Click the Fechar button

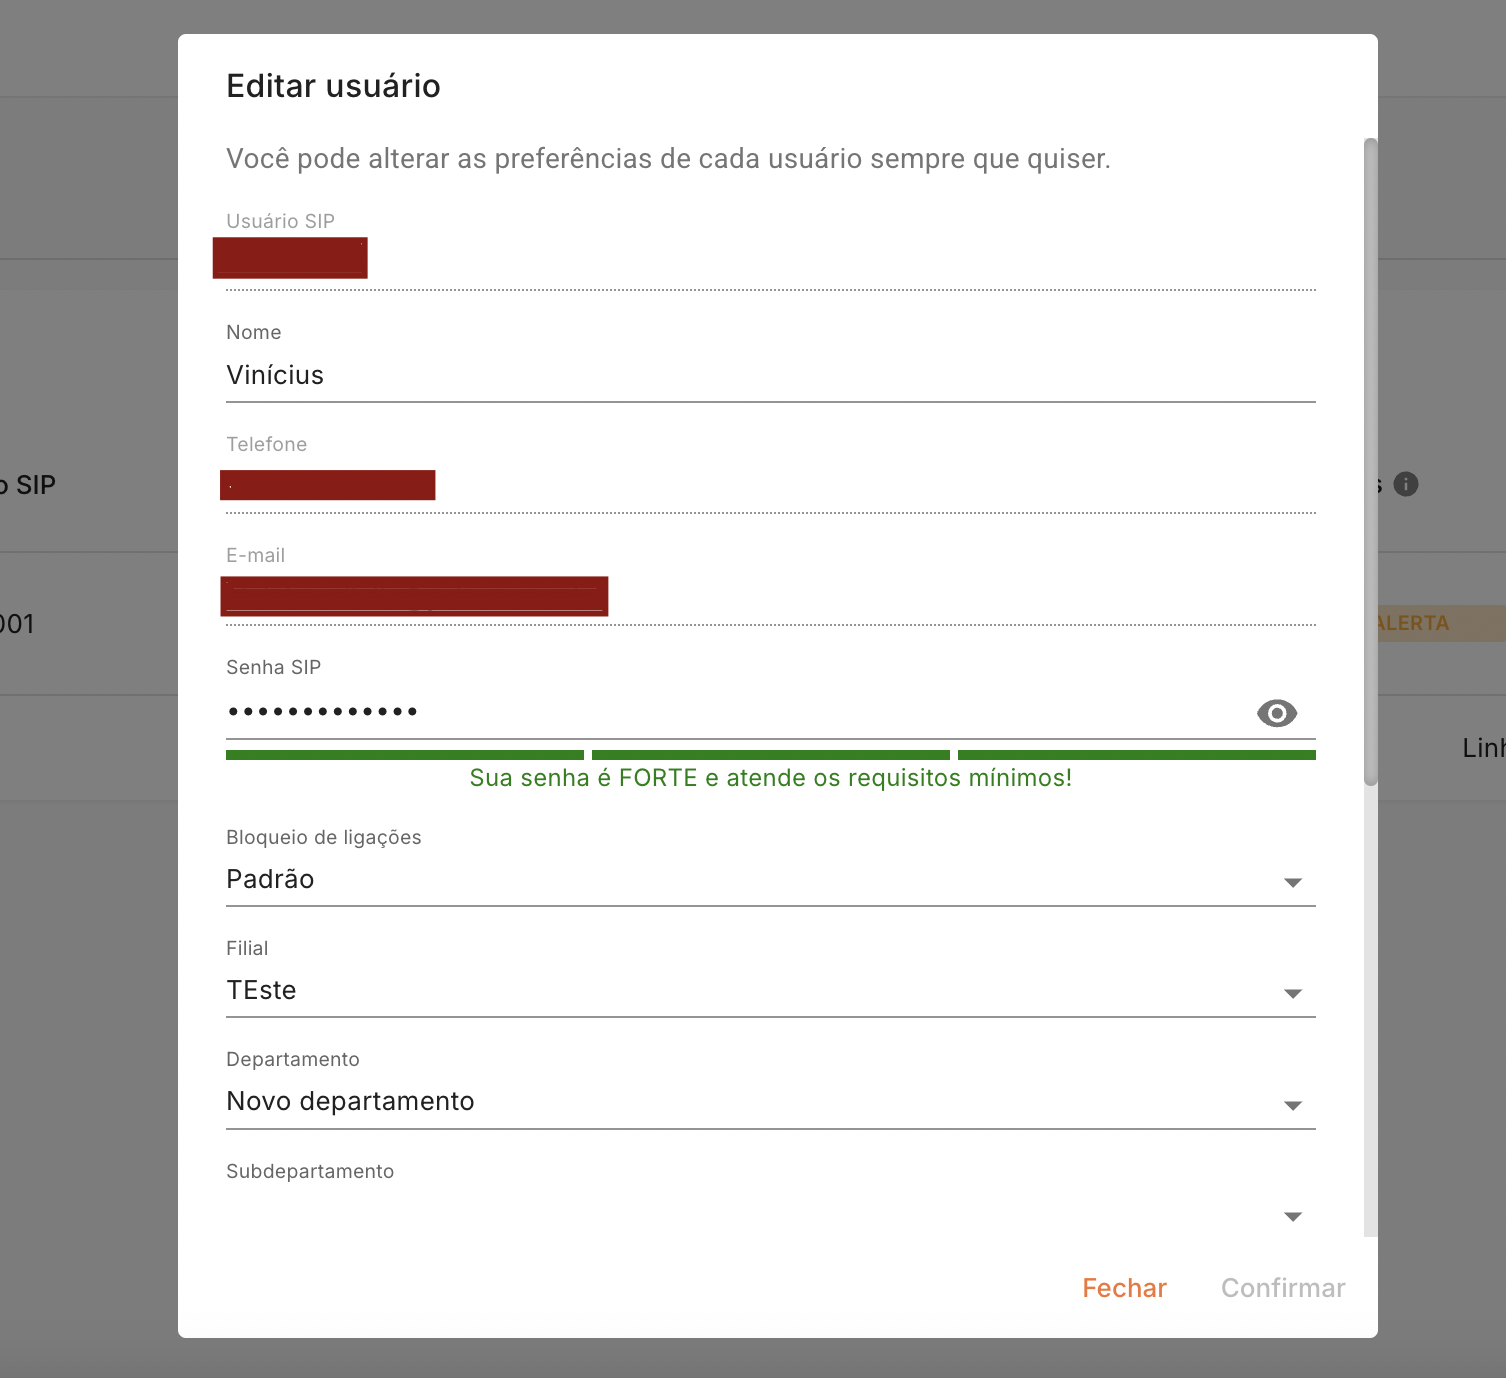(1124, 1288)
